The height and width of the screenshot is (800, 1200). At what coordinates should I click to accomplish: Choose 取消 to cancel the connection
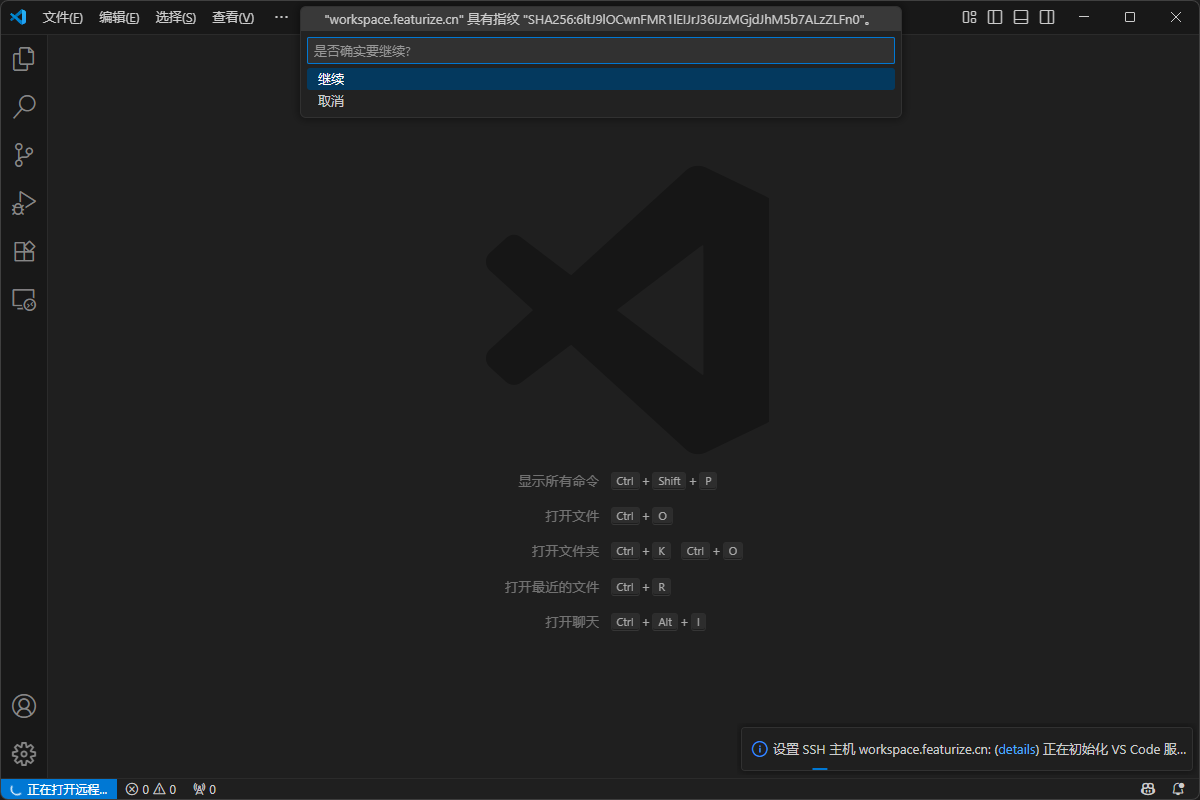[x=601, y=101]
